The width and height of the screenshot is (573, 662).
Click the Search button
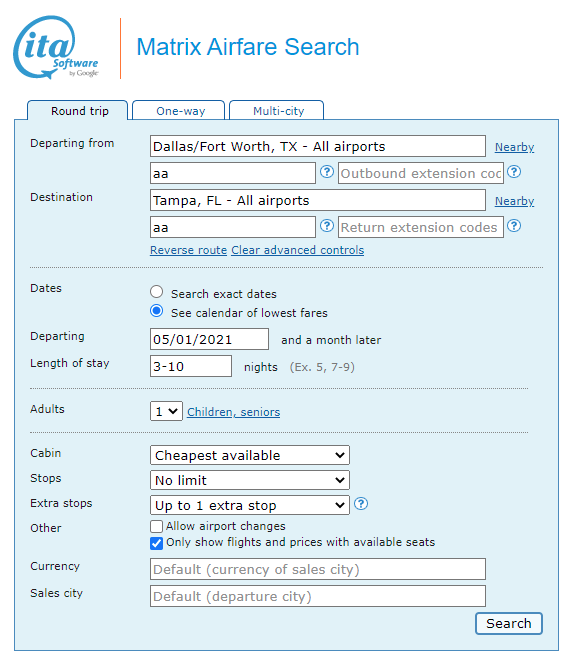point(508,624)
